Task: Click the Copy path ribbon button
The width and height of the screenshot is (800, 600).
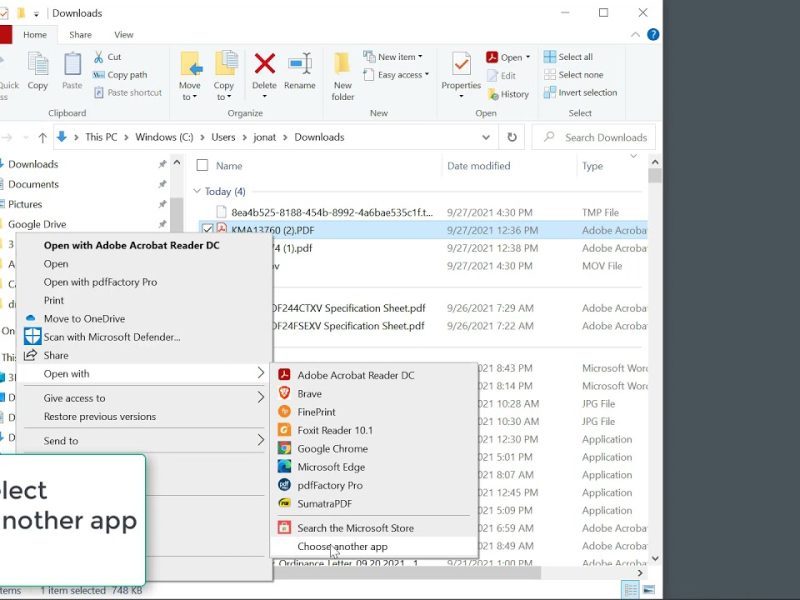Action: click(x=120, y=75)
